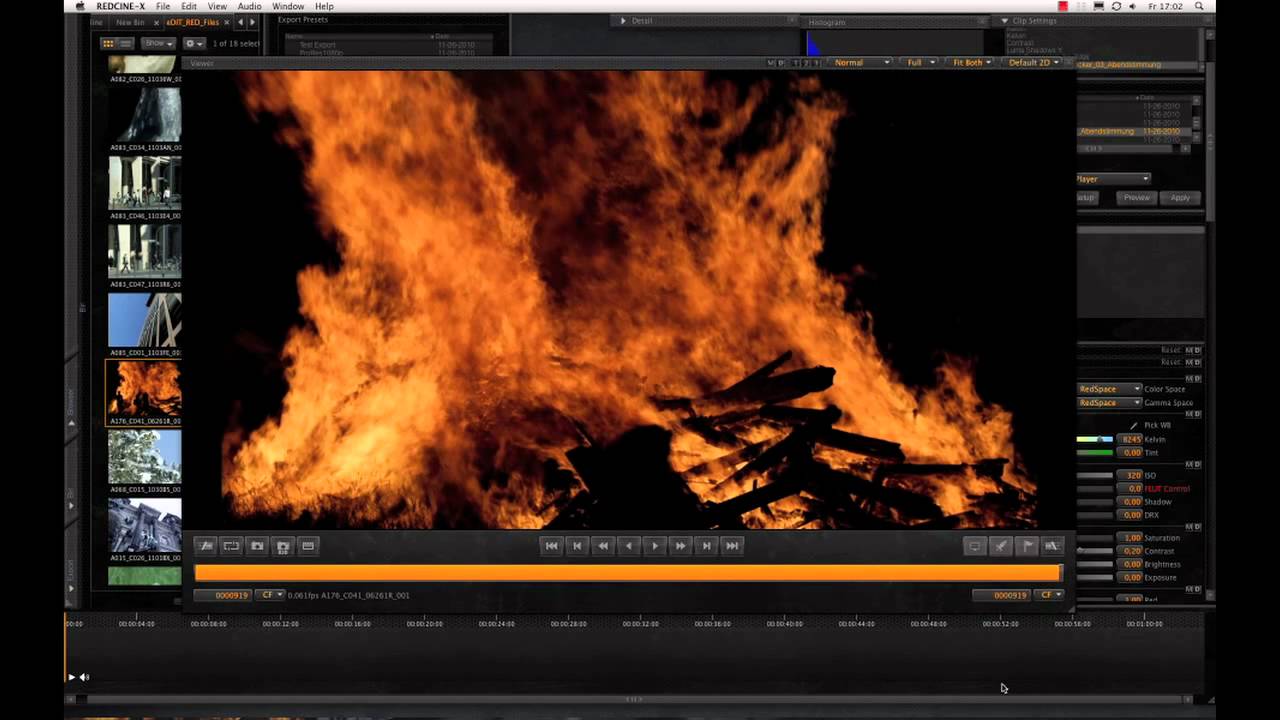This screenshot has width=1280, height=720.
Task: Click the frame guide icon below viewer
Action: [231, 546]
